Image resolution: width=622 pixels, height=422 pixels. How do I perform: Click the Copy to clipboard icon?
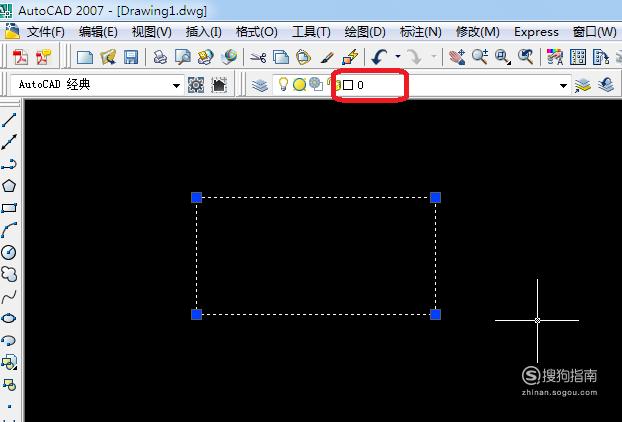[280, 58]
